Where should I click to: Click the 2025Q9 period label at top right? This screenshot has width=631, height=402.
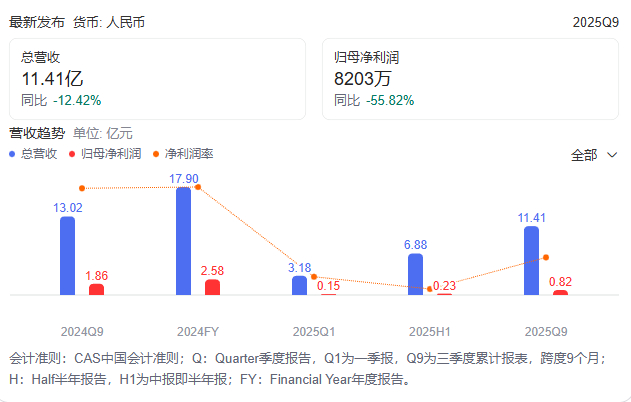pos(596,23)
